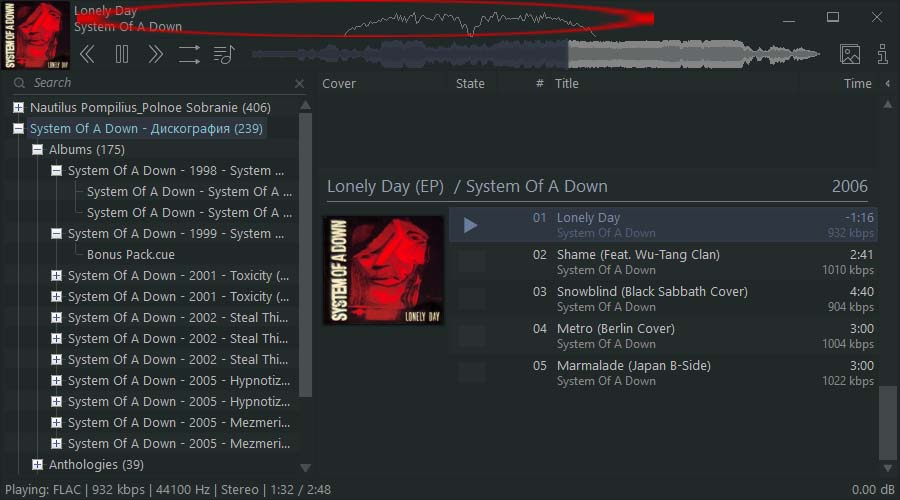
Task: Select Anthologies (39) folder
Action: pos(96,464)
